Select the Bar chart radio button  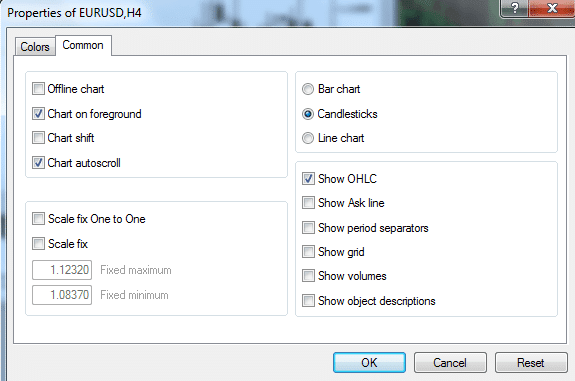coord(308,89)
